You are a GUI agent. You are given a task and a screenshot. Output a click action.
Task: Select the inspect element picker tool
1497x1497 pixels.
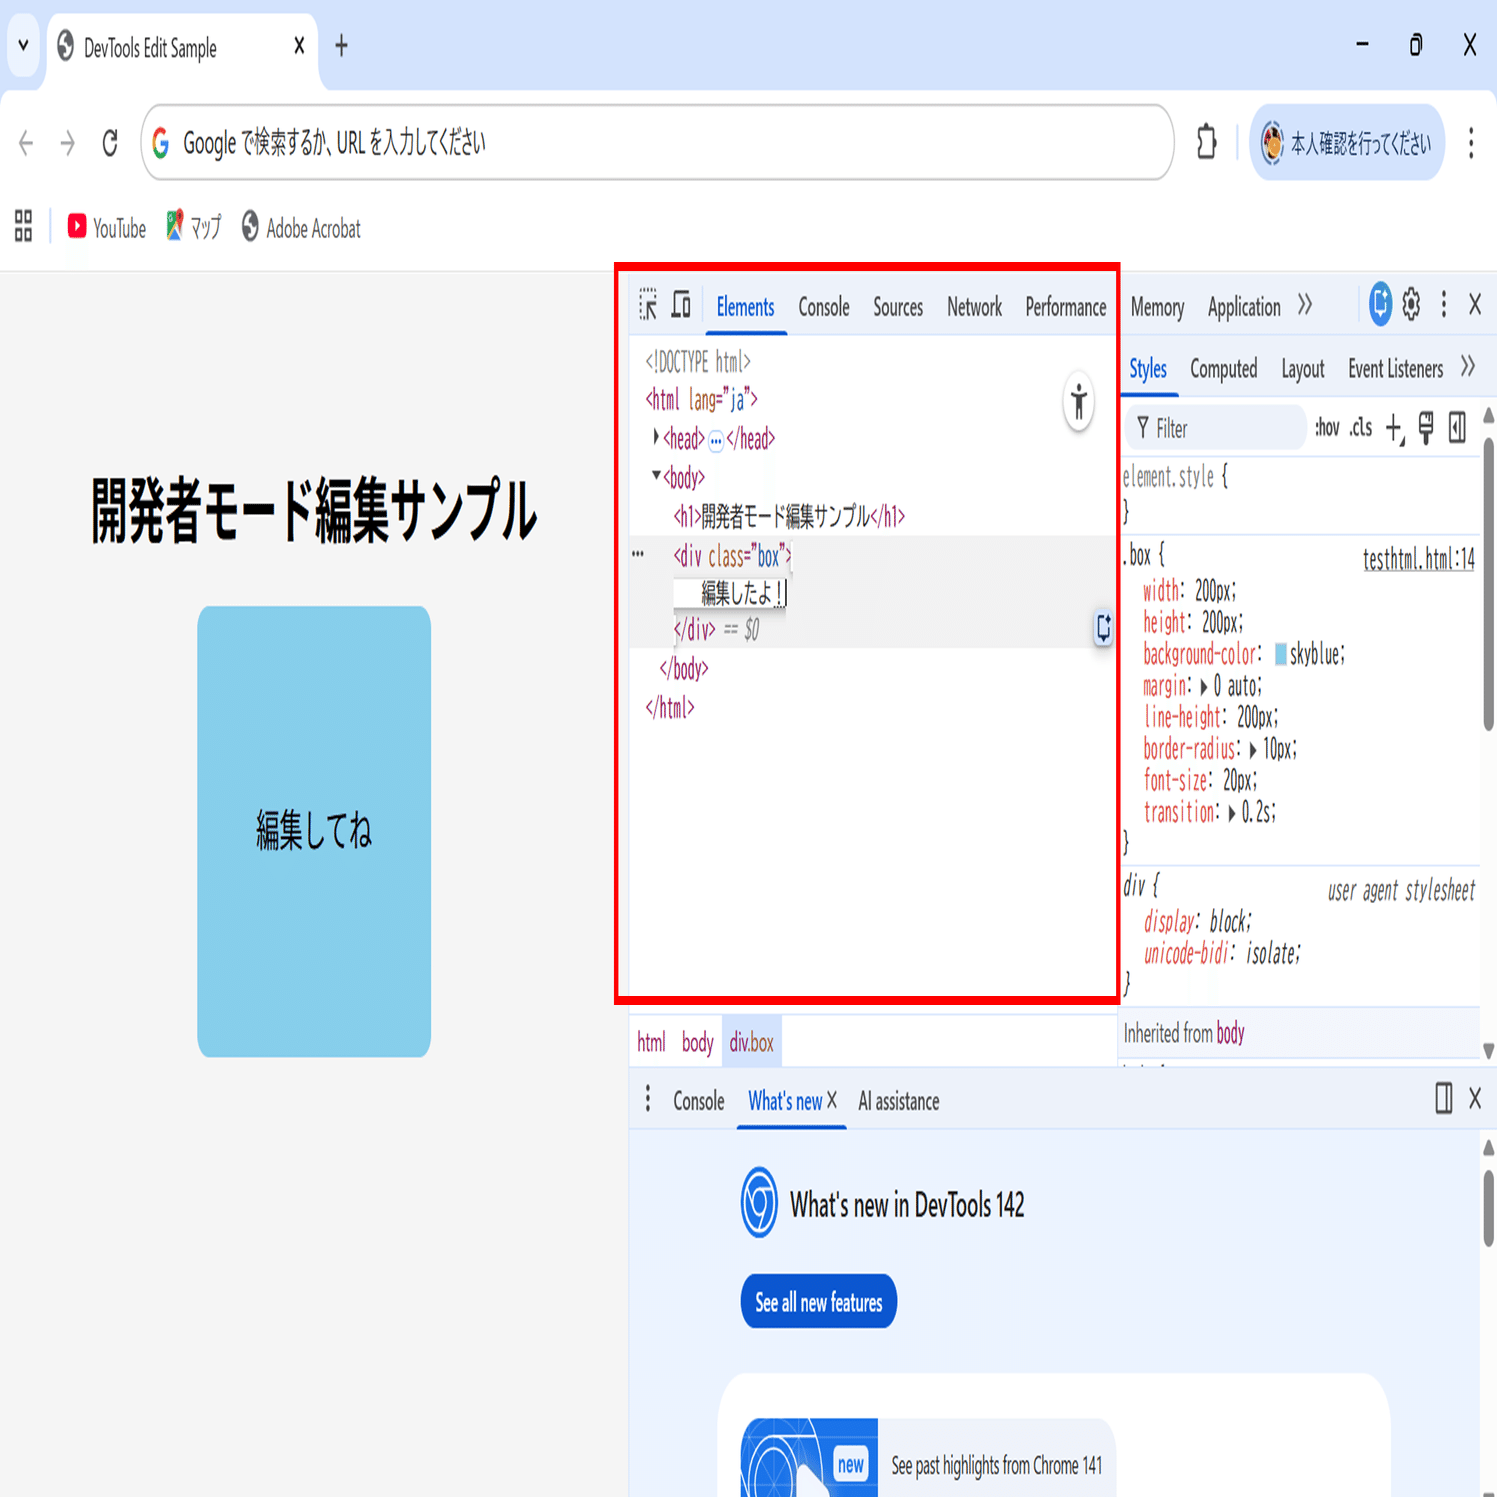click(649, 305)
